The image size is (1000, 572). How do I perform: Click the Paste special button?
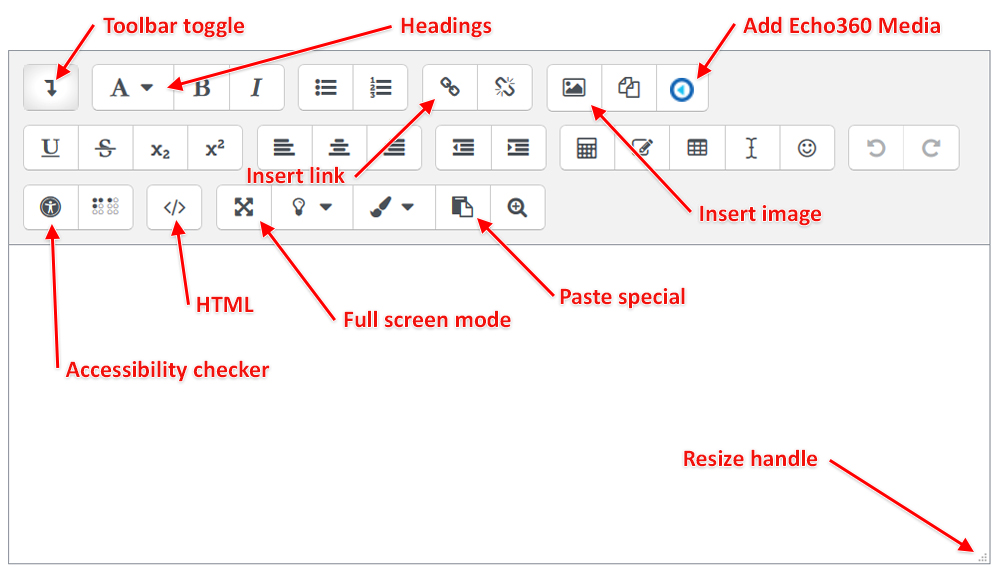coord(463,207)
